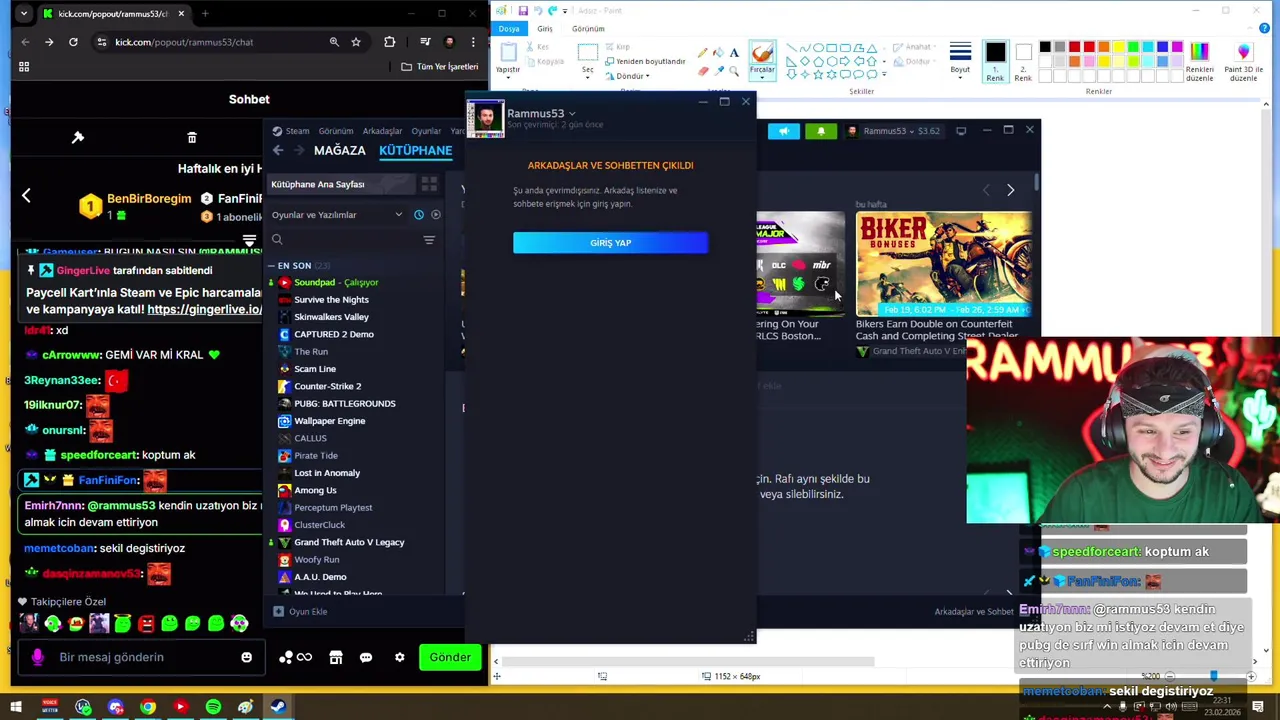Open the Döndür rotate dropdown in Paint
This screenshot has width=1280, height=720.
coord(631,76)
